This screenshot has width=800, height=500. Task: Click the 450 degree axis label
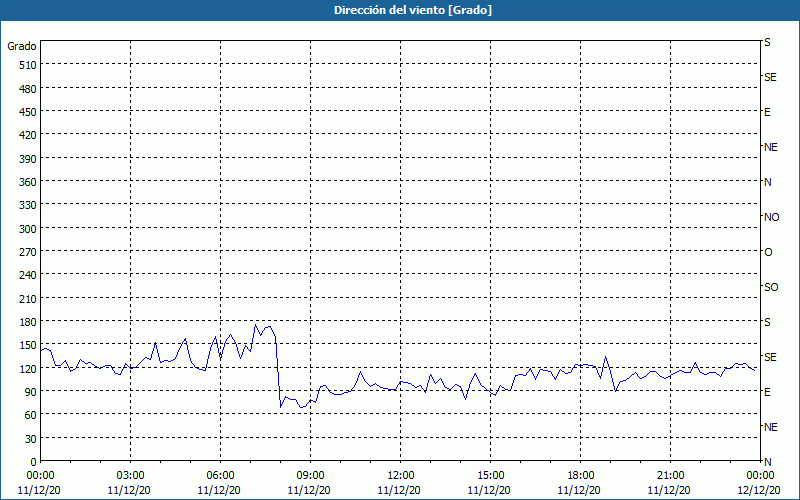click(28, 112)
